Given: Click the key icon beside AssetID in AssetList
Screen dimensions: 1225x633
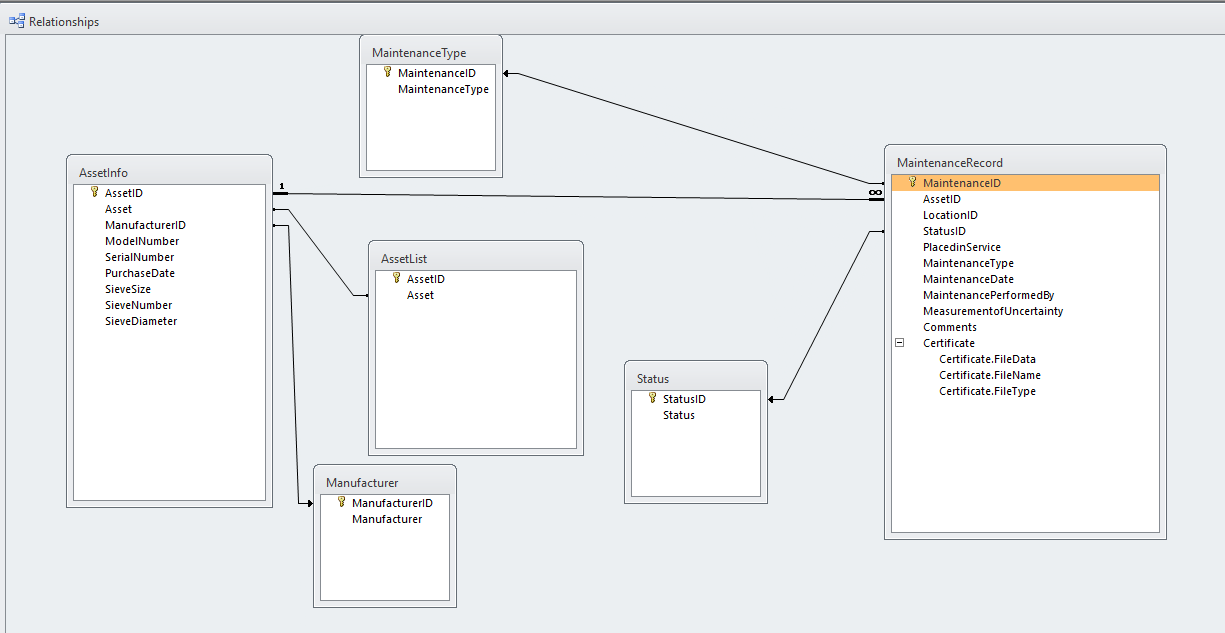Looking at the screenshot, I should pyautogui.click(x=396, y=278).
